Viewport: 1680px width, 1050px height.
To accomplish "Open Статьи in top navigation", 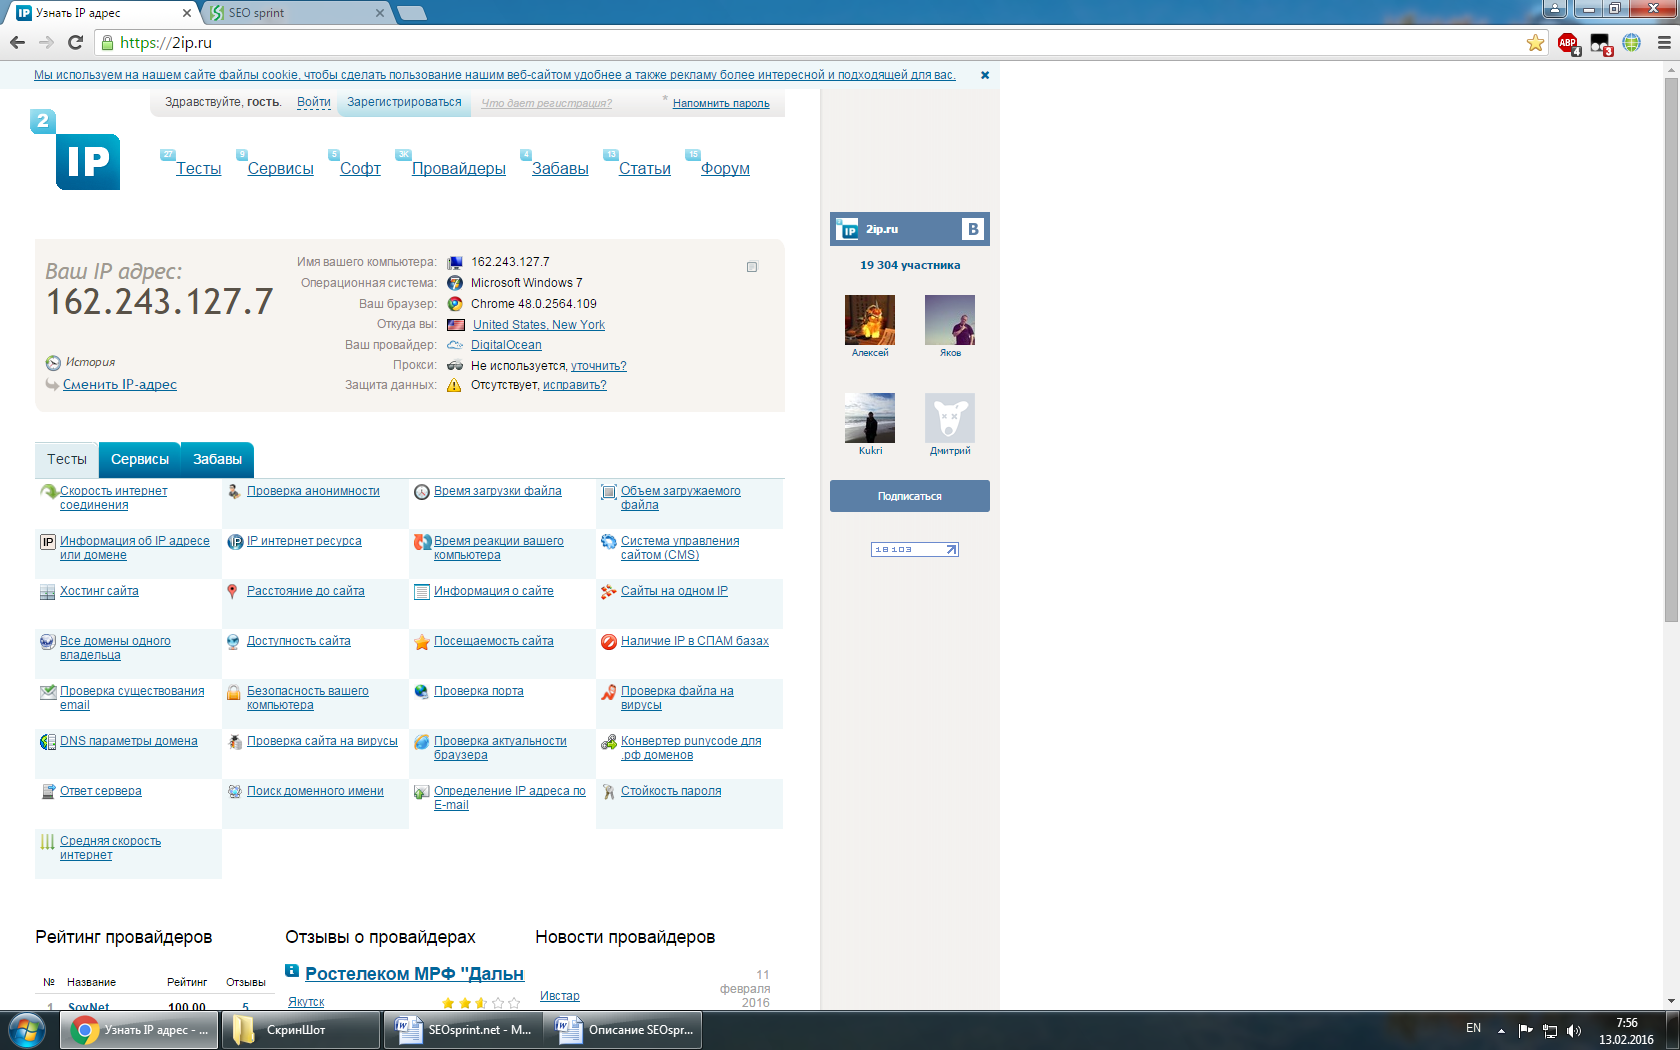I will [645, 169].
